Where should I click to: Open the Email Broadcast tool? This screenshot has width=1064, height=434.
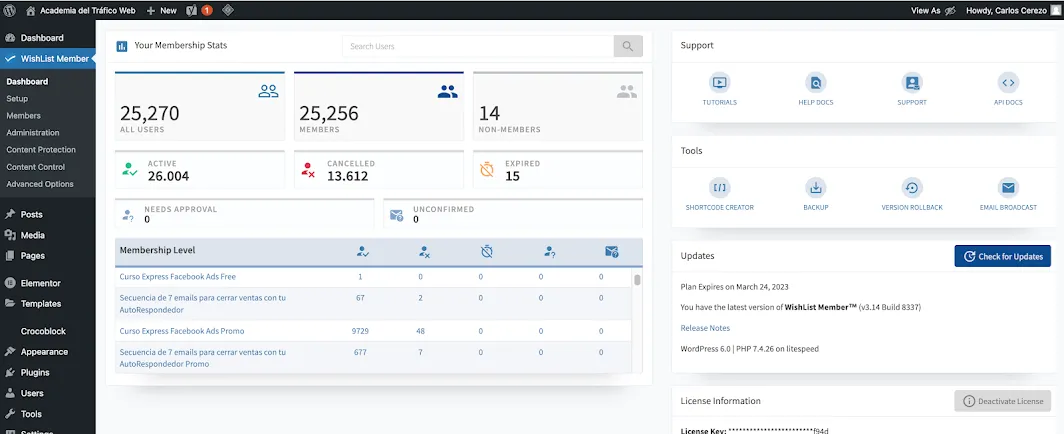pos(1008,188)
